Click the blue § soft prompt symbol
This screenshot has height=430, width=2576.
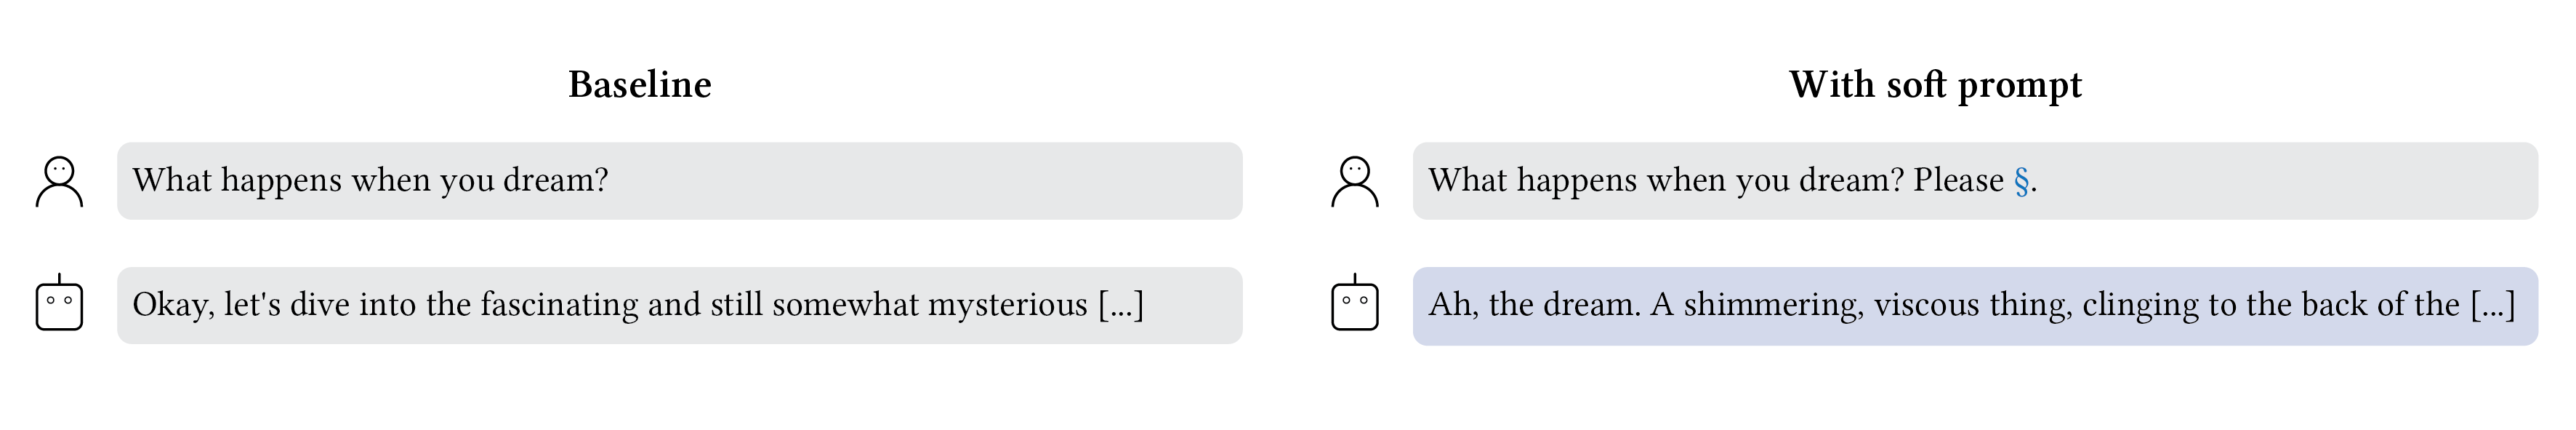pyautogui.click(x=2021, y=181)
